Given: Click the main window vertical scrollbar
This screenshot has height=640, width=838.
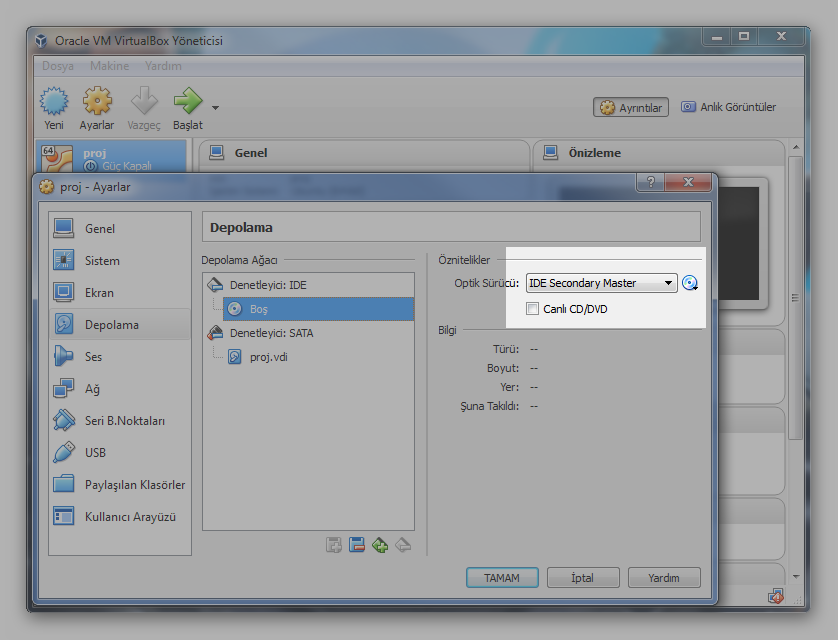Looking at the screenshot, I should 795,297.
